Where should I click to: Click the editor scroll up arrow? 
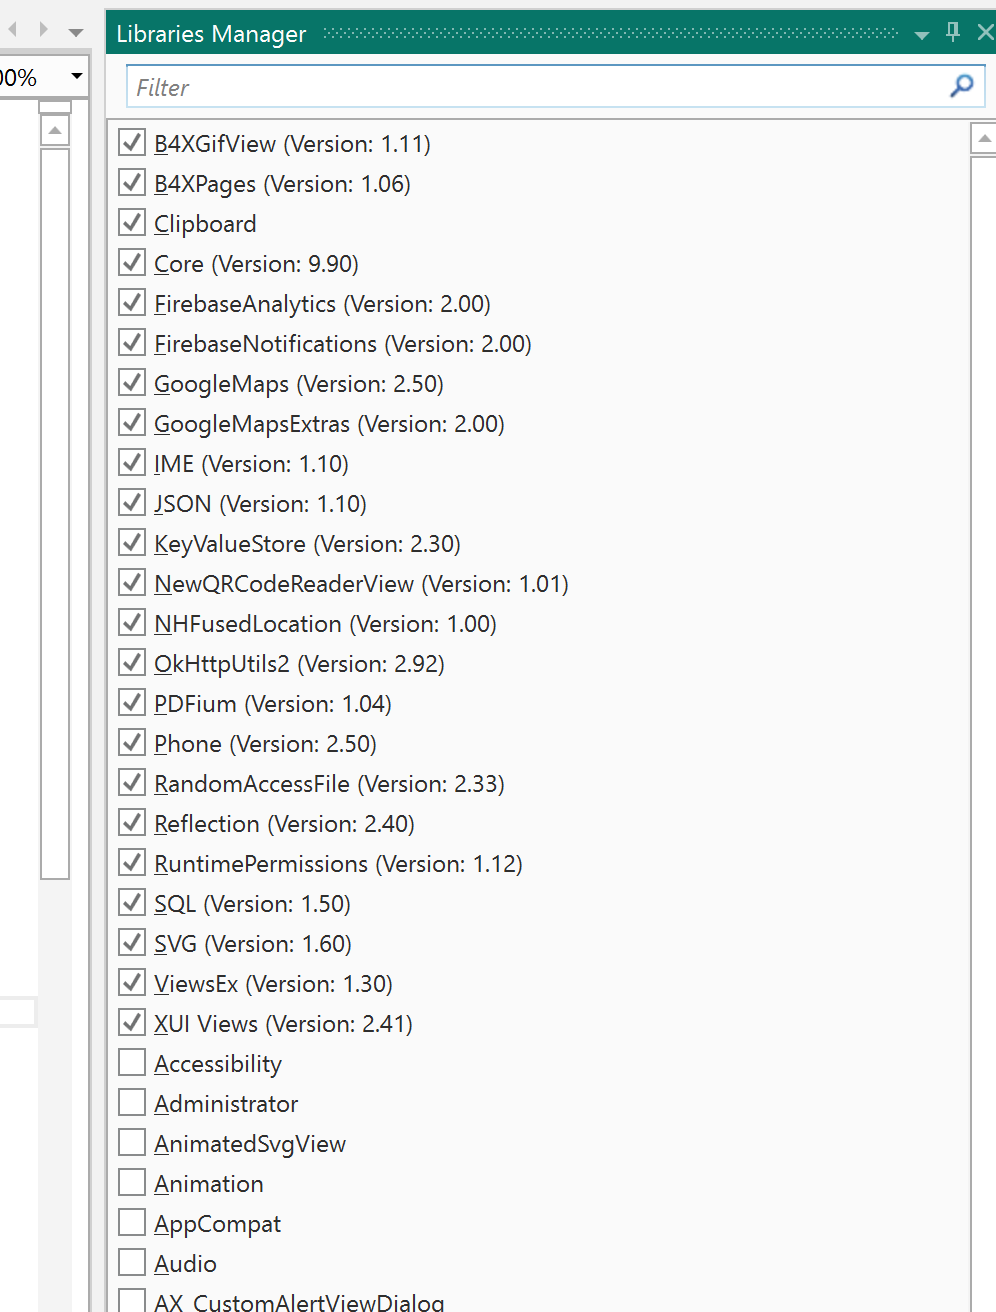pos(55,131)
